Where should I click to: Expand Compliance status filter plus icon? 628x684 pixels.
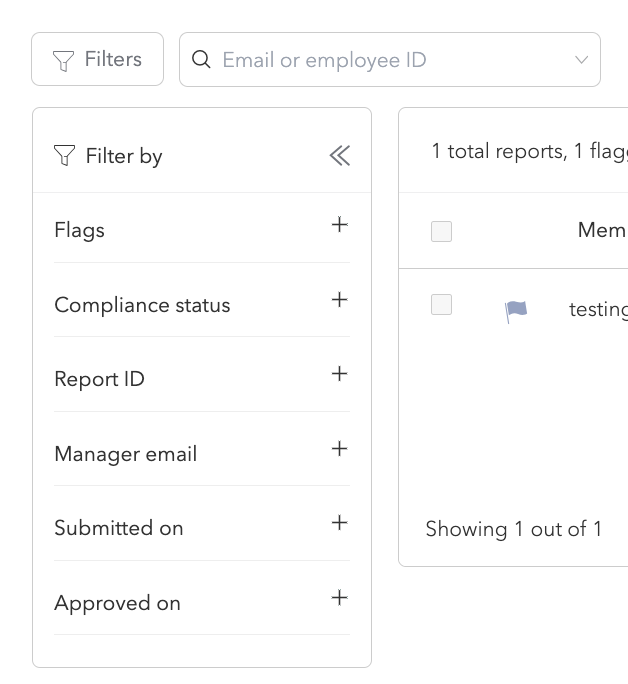coord(339,300)
